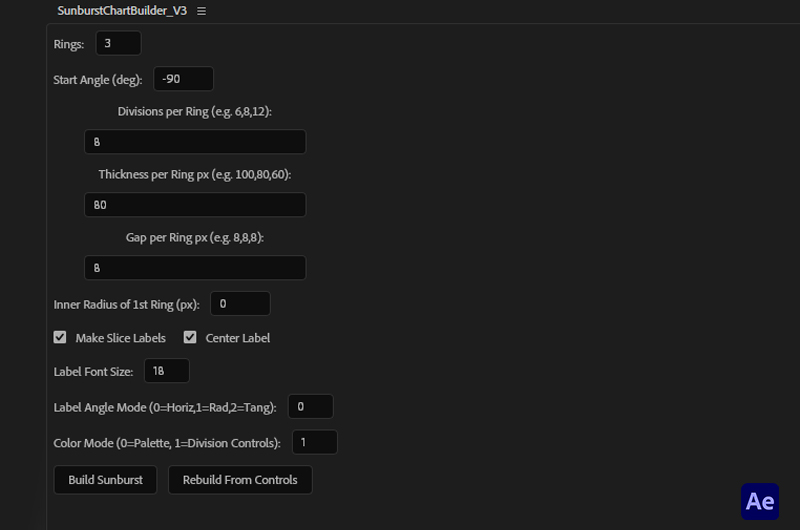Click the Start Angle value field
Image resolution: width=800 pixels, height=530 pixels.
183,79
